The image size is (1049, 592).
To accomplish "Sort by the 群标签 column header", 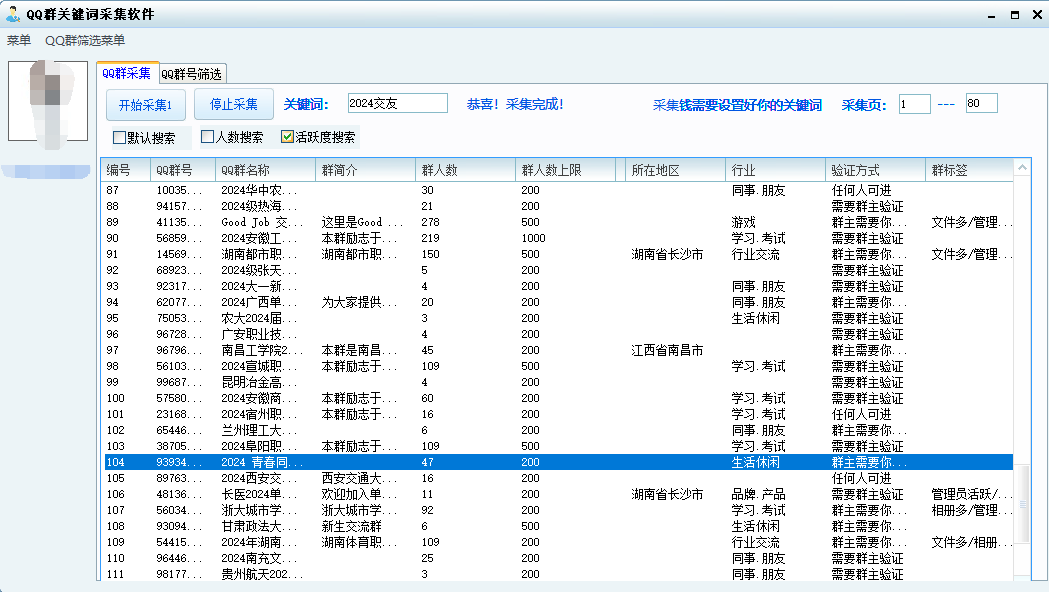I will click(969, 170).
